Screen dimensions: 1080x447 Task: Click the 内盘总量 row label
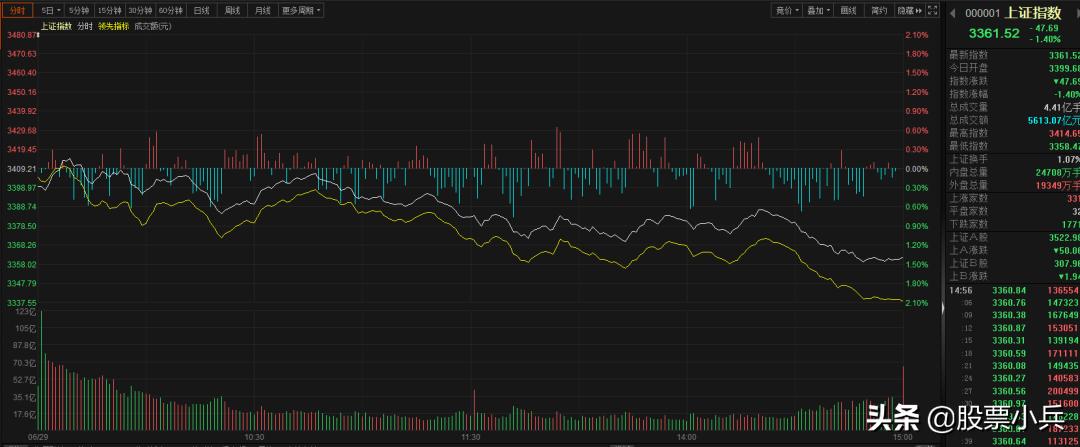pos(968,172)
